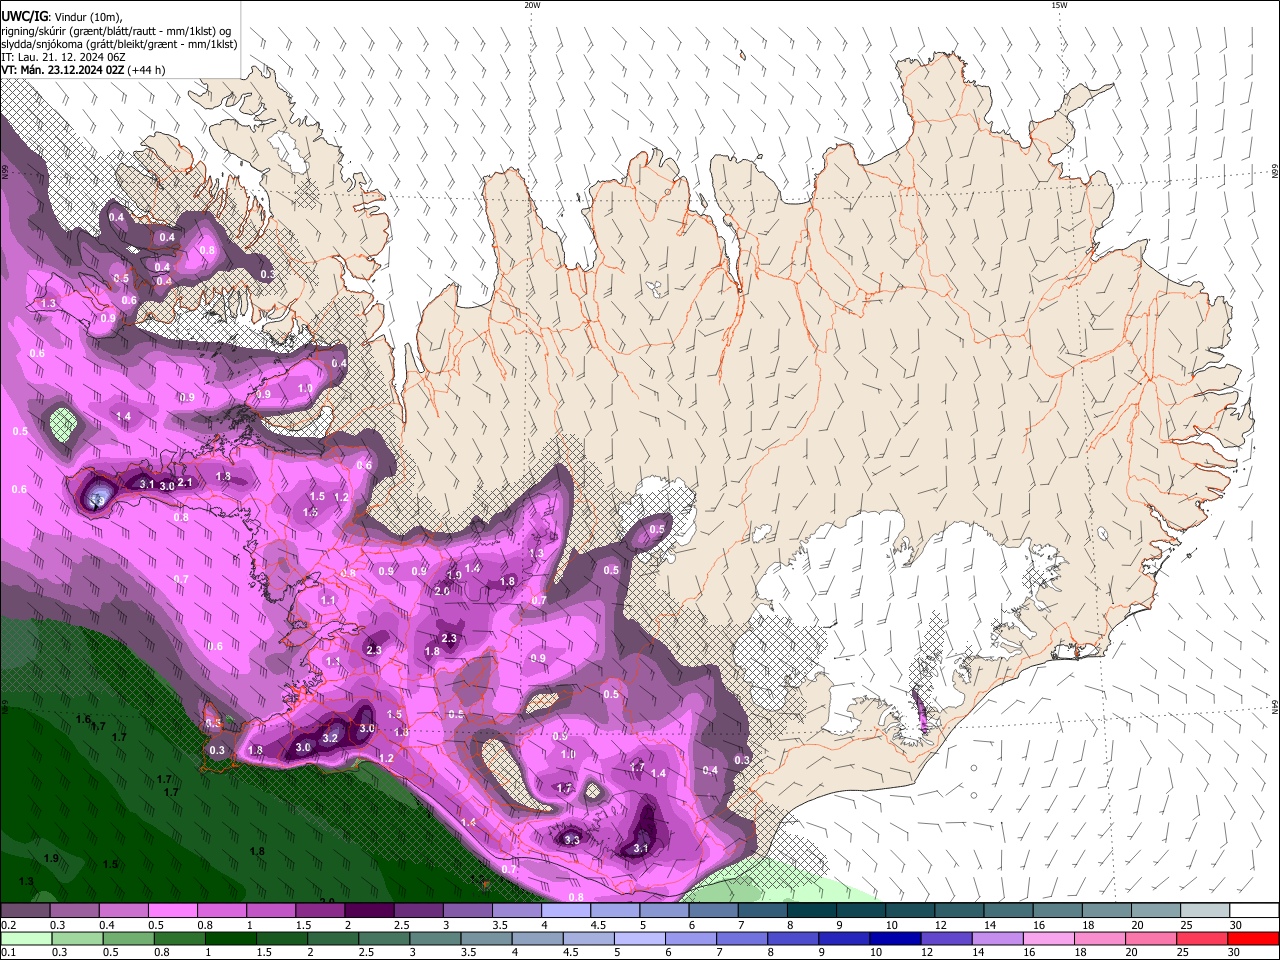
Task: Click the 20W longitude label
Action: point(532,5)
